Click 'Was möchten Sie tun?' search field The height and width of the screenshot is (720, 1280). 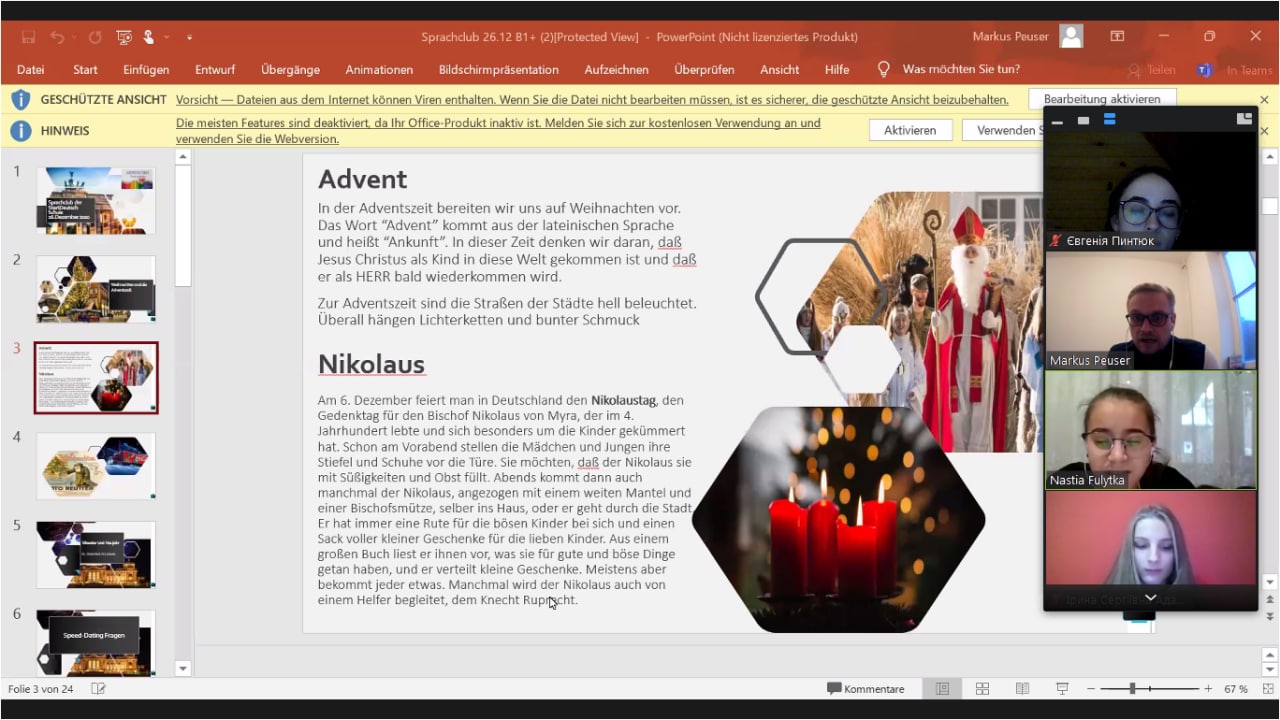(x=961, y=70)
